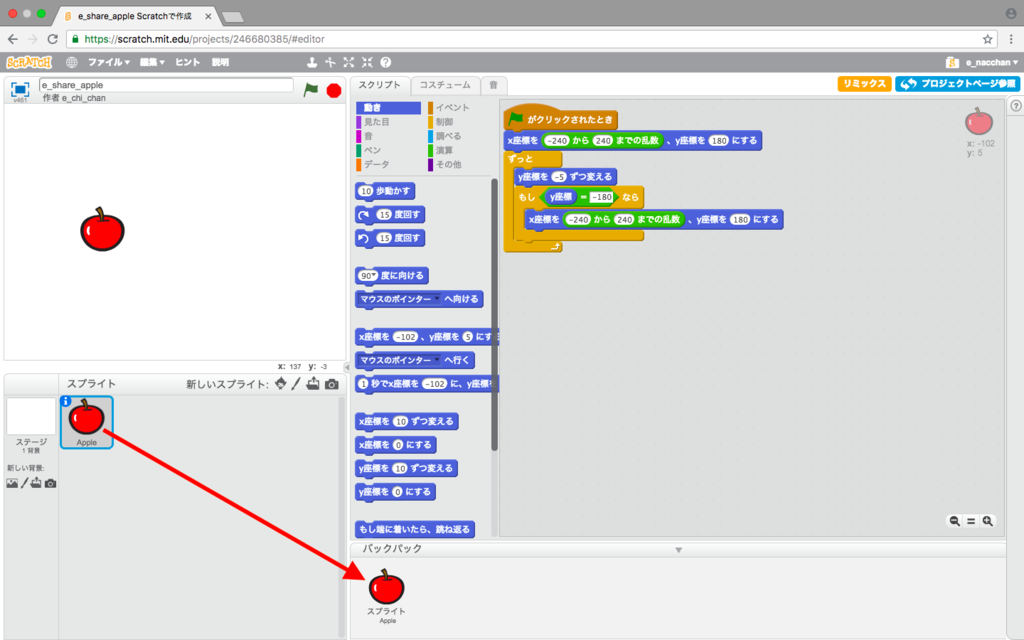Image resolution: width=1024 pixels, height=640 pixels.
Task: Click the blocks palette scrollbar
Action: pos(494,313)
